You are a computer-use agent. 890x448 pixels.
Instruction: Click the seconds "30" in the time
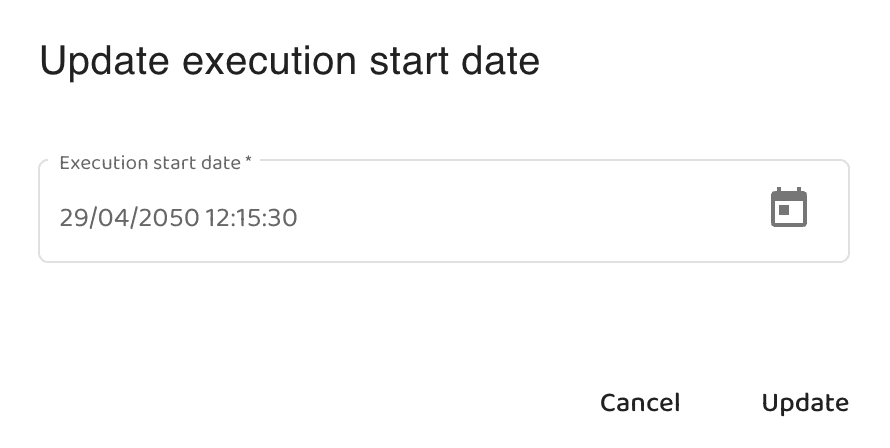click(x=282, y=217)
